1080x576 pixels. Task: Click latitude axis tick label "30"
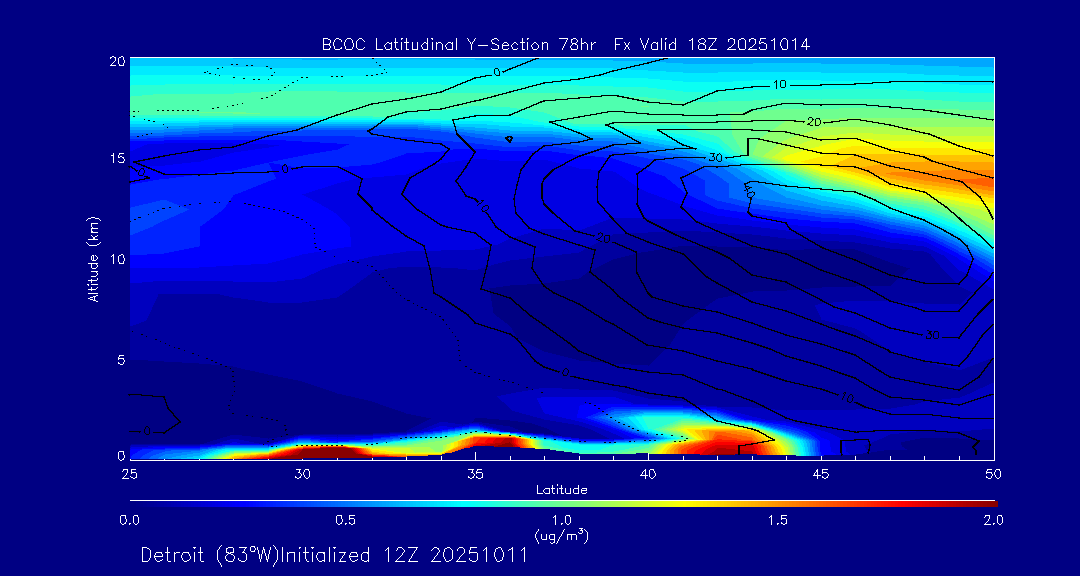pyautogui.click(x=302, y=474)
